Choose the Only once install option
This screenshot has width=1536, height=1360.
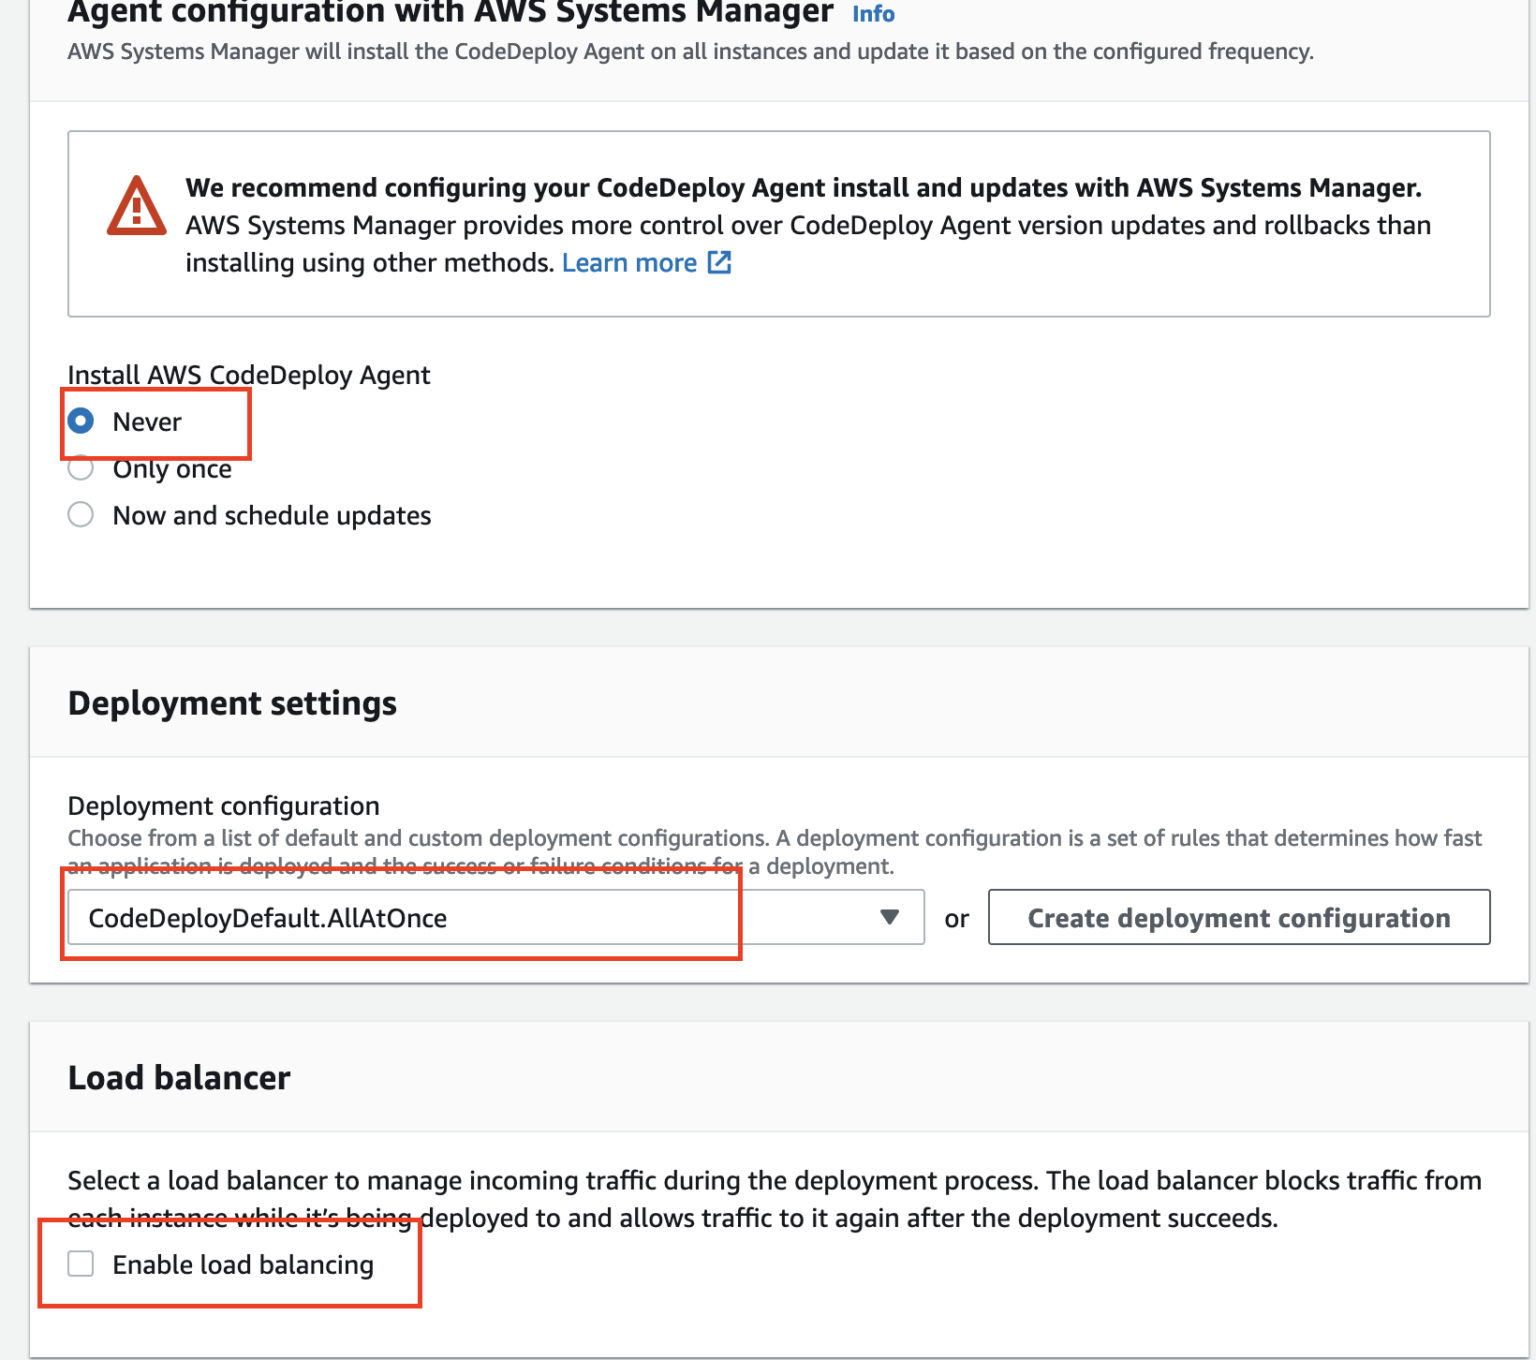[x=81, y=468]
